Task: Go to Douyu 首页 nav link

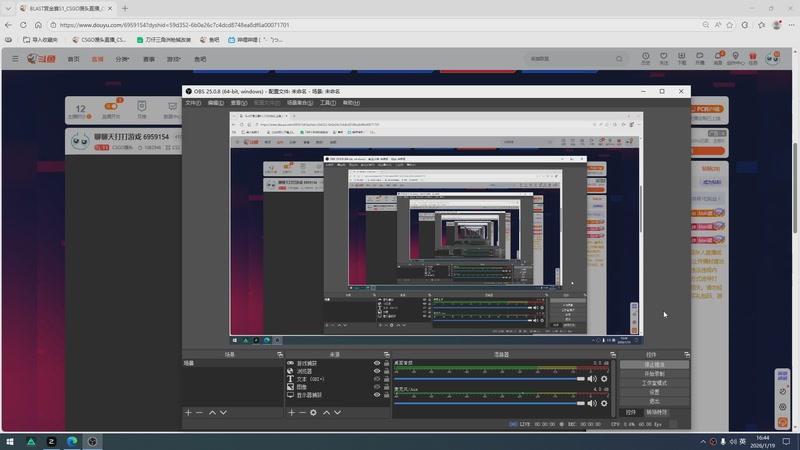Action: [73, 59]
